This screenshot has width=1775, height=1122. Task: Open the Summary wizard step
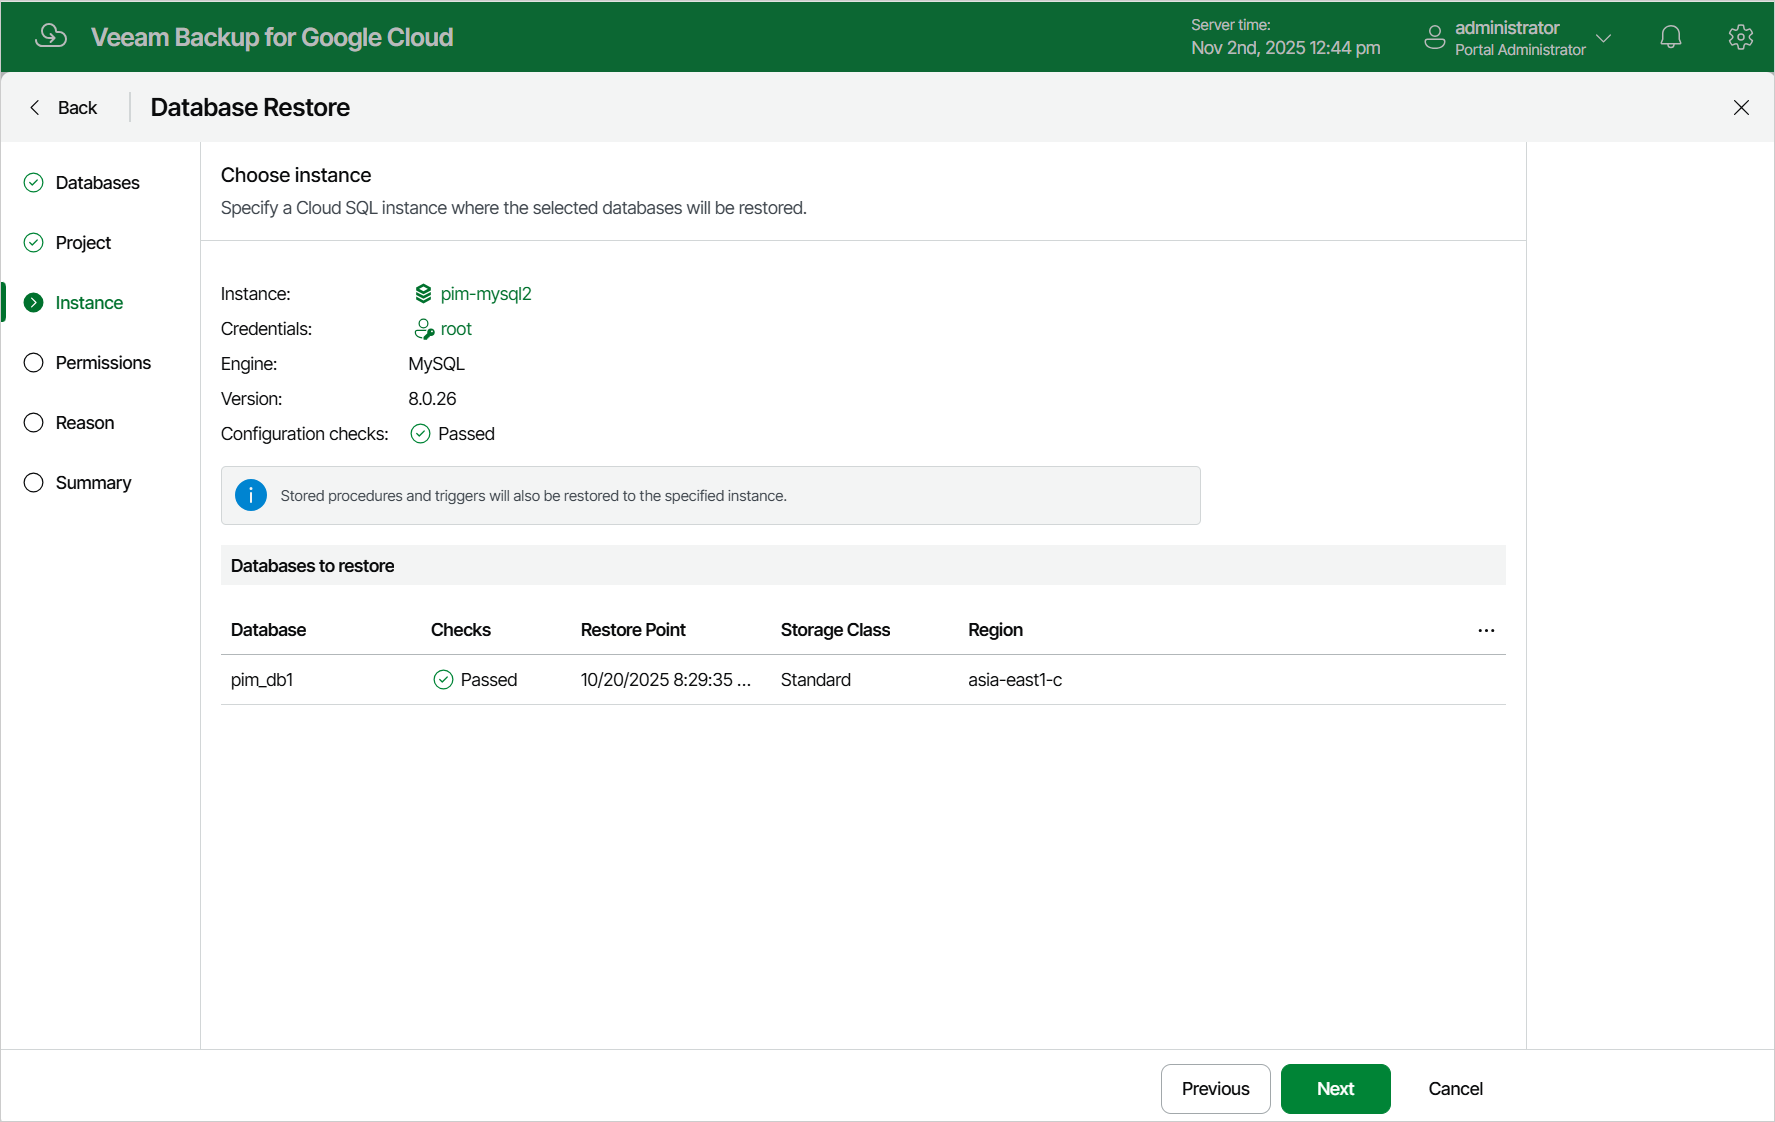[x=93, y=482]
